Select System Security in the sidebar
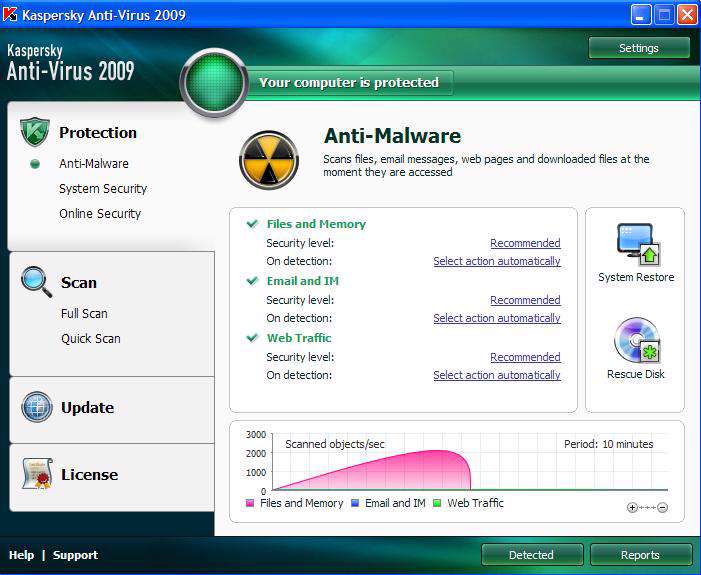Screen dimensions: 701x575 pyautogui.click(x=103, y=189)
